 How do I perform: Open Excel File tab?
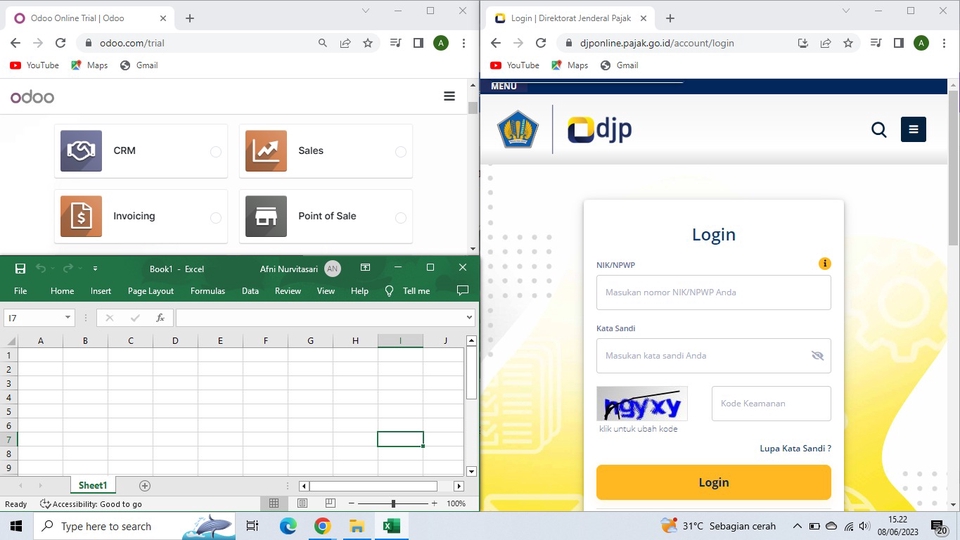[x=20, y=291]
